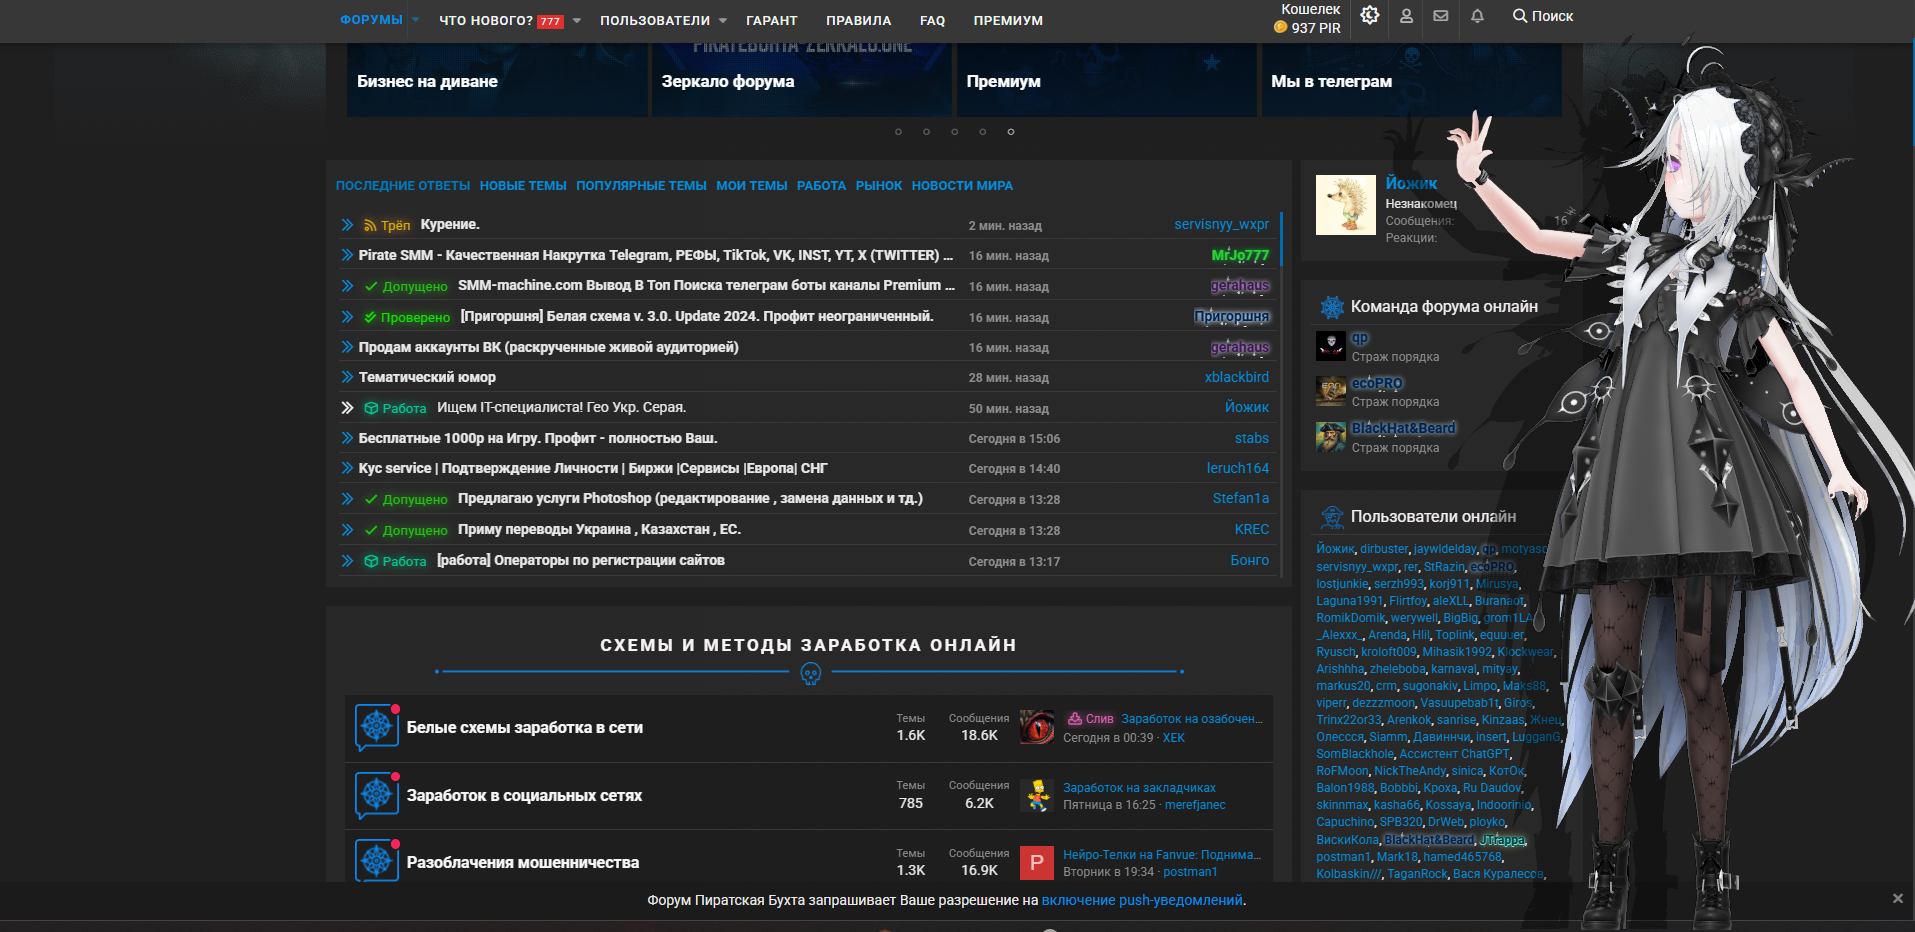Expand the ПОЛЬЗОВАТЕЛИ dropdown arrow

(722, 21)
